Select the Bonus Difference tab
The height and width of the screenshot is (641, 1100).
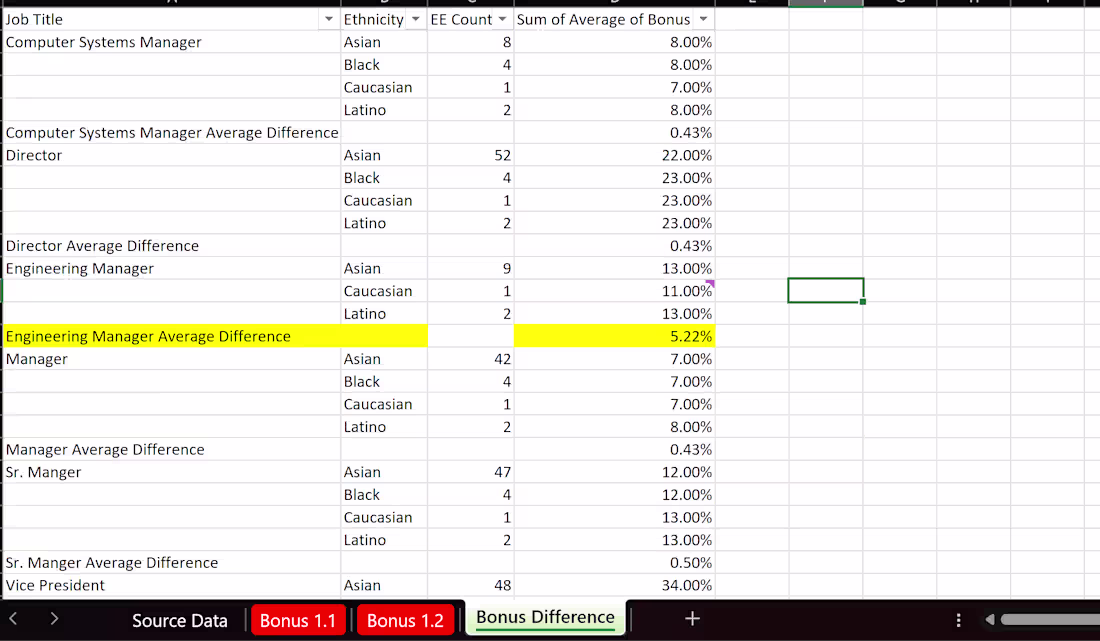544,618
